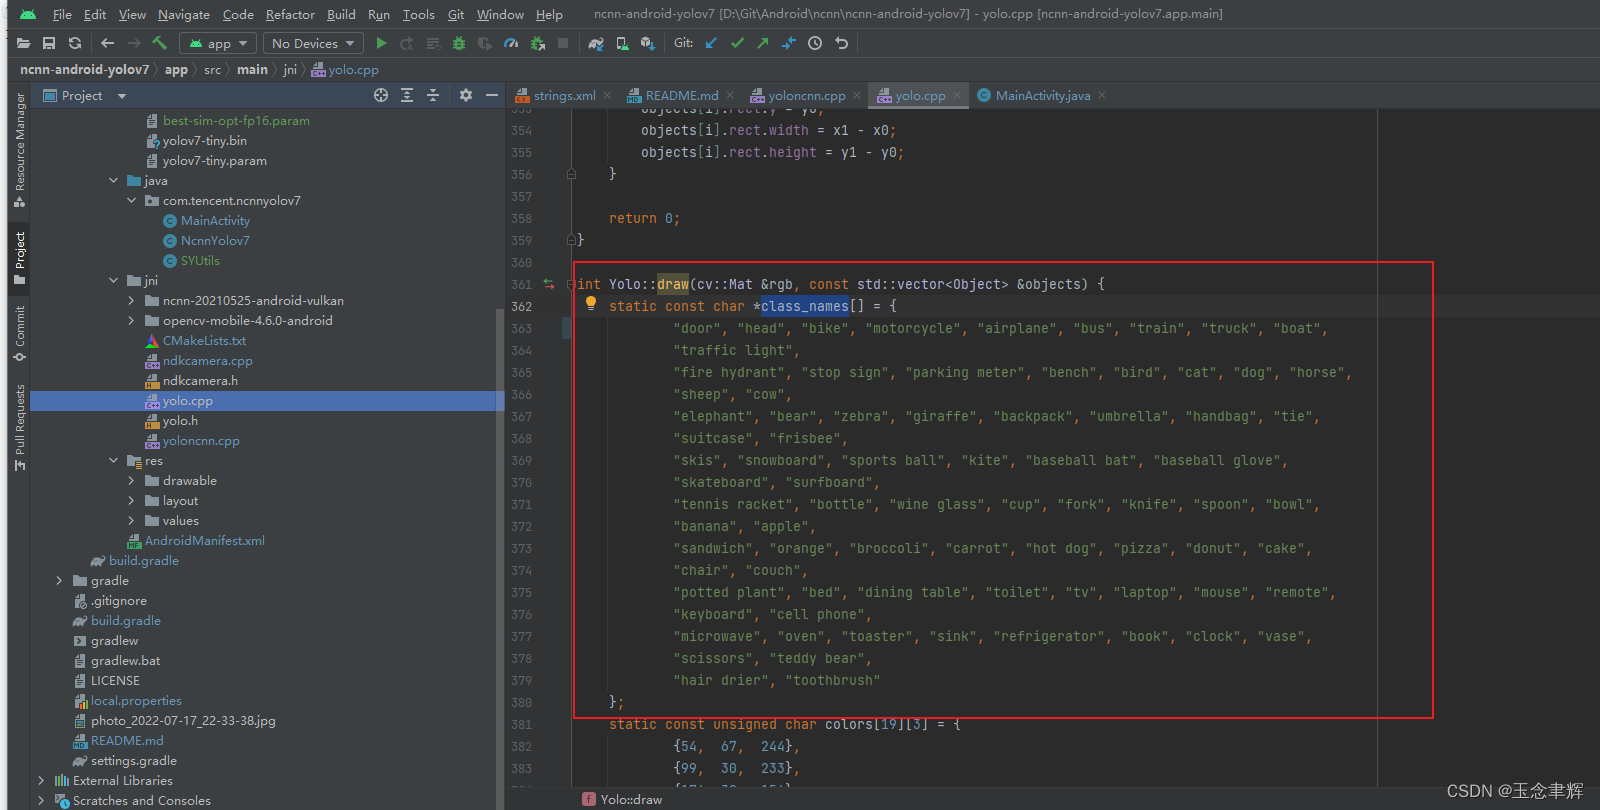Show Git history with the clock icon
Viewport: 1600px width, 810px height.
pyautogui.click(x=815, y=43)
